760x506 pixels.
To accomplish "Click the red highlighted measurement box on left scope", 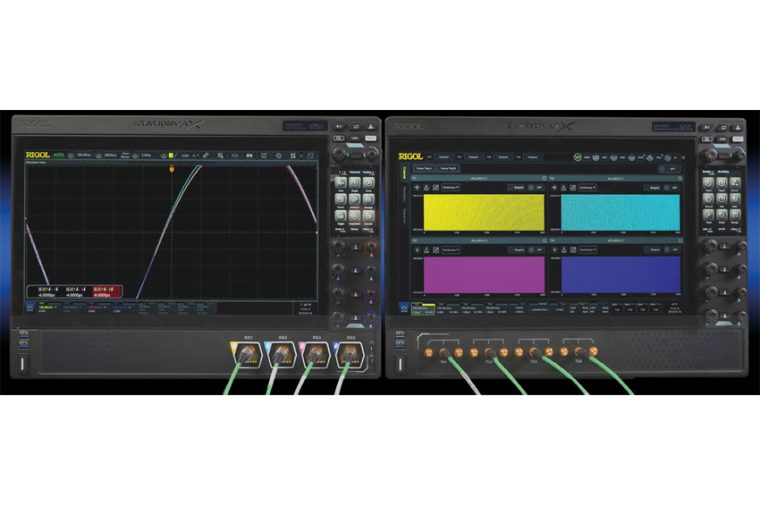I will (x=107, y=291).
